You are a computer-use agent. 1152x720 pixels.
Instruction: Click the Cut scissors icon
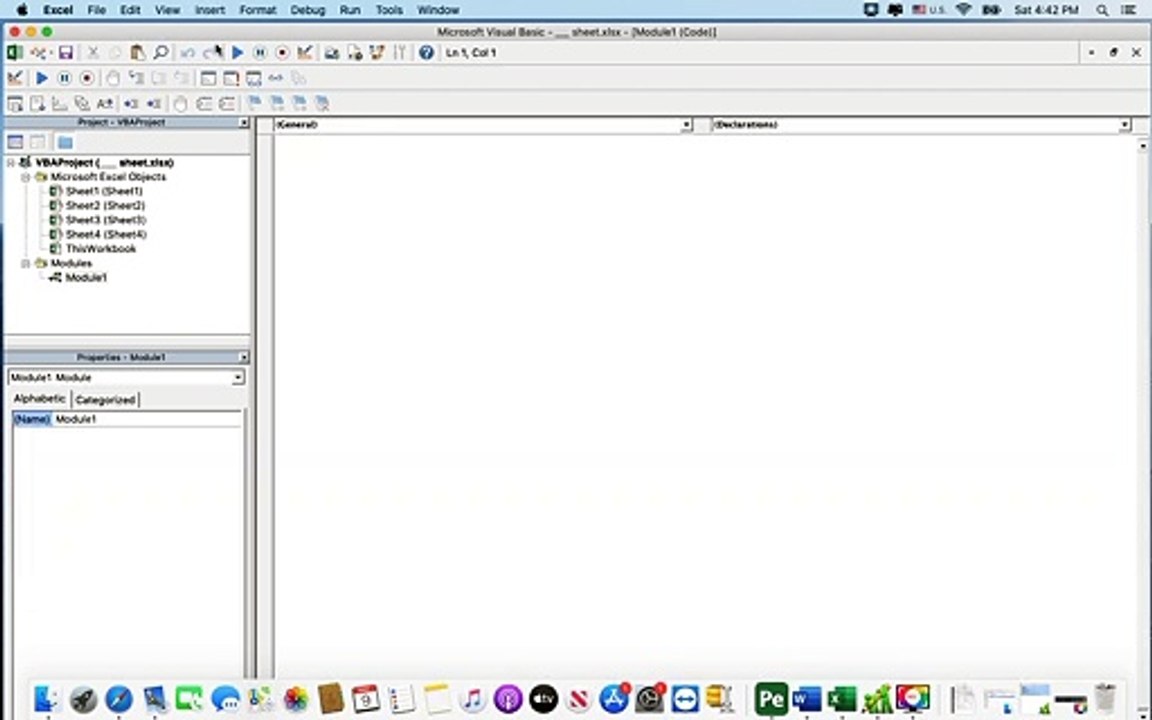tap(93, 53)
